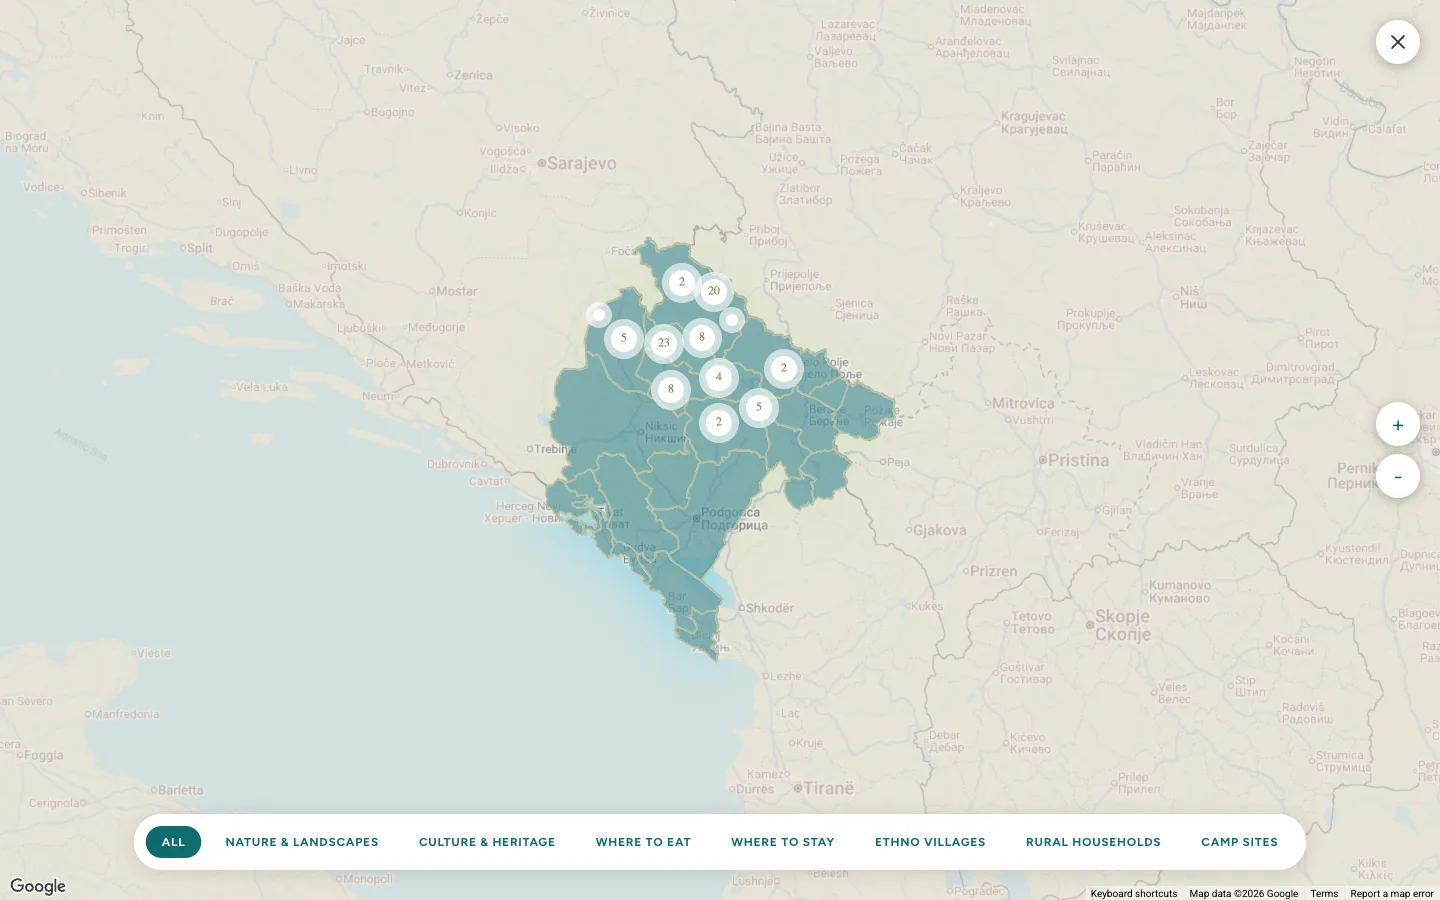Open the cluster marker labeled 4
This screenshot has width=1440, height=900.
pos(718,377)
